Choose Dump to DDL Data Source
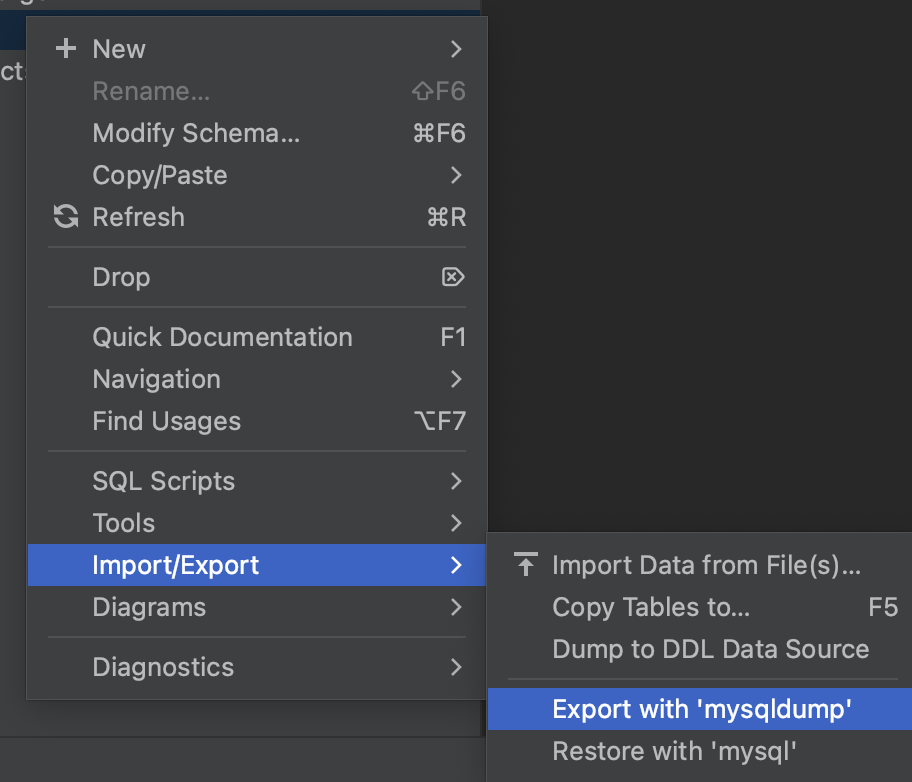 coord(700,649)
